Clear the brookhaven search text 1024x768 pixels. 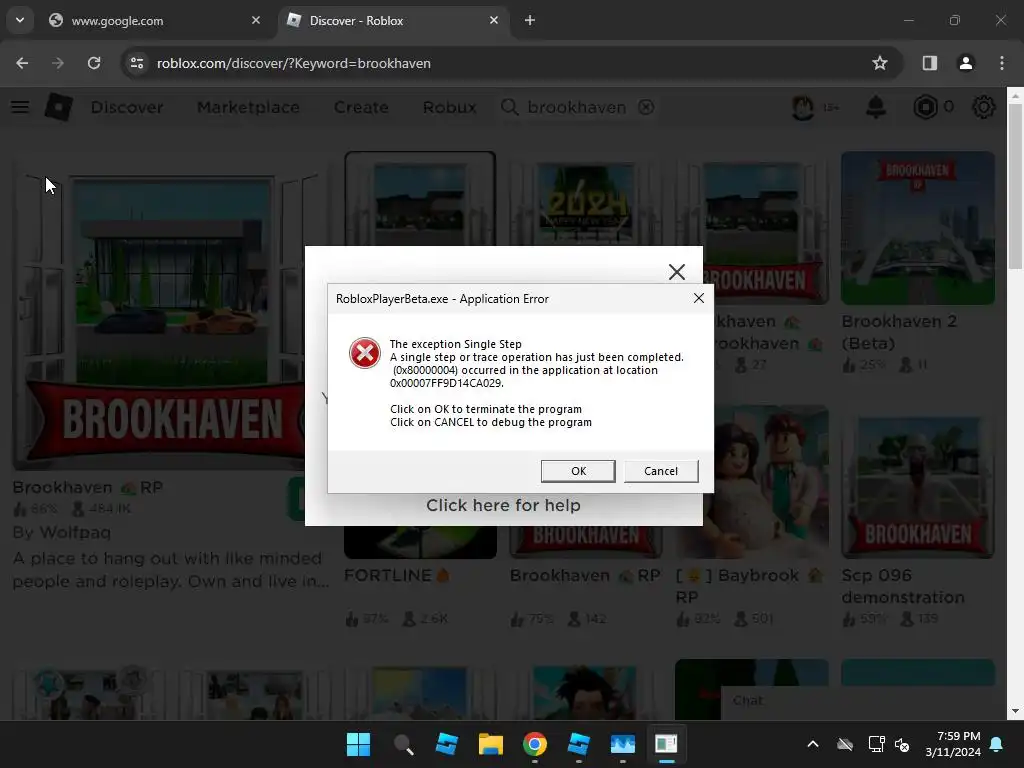pyautogui.click(x=646, y=107)
